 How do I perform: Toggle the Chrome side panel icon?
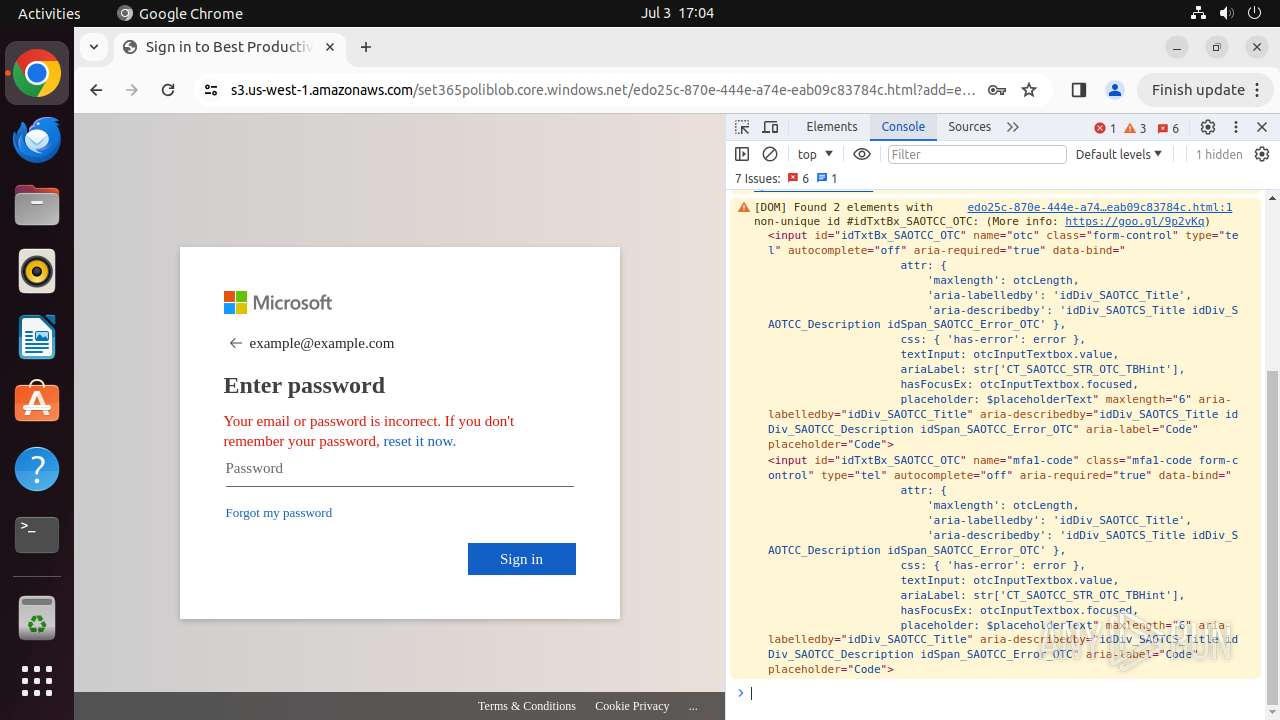[x=1078, y=90]
